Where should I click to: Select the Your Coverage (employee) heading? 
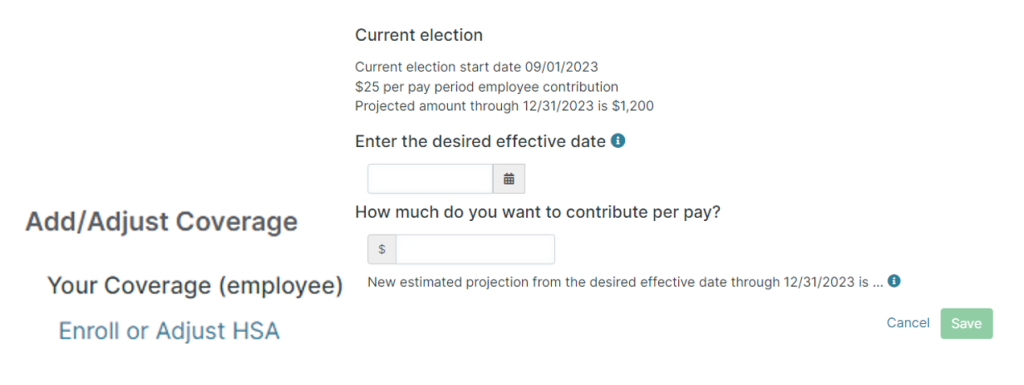(195, 285)
